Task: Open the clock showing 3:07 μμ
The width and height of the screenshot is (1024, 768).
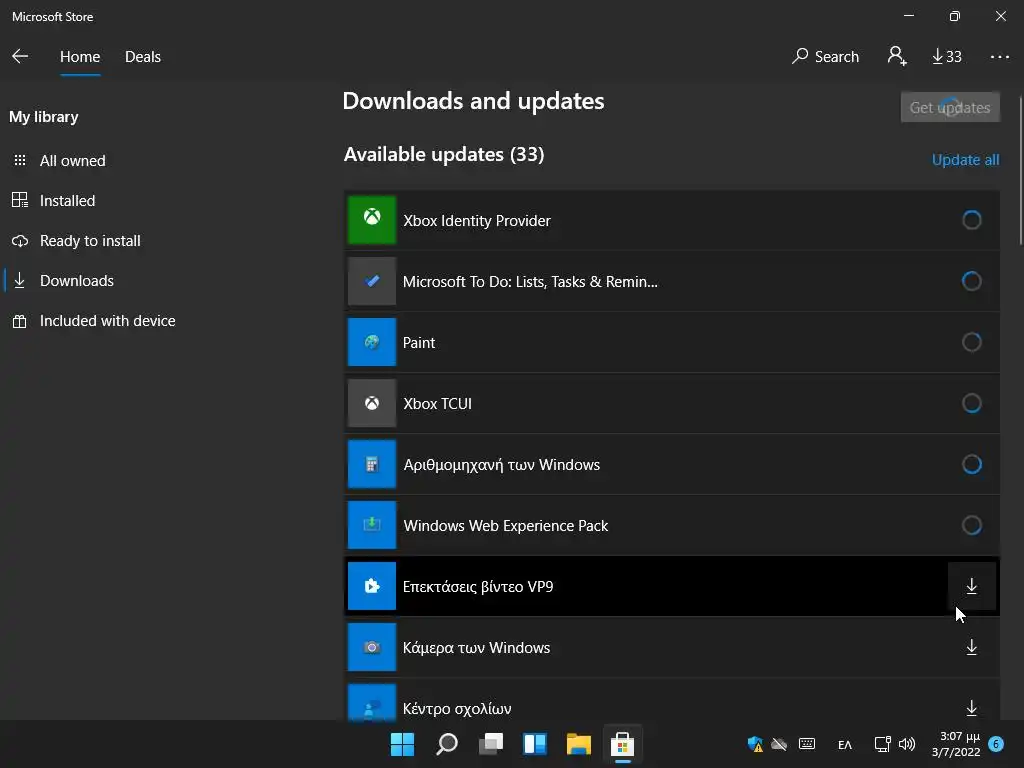Action: coord(956,744)
